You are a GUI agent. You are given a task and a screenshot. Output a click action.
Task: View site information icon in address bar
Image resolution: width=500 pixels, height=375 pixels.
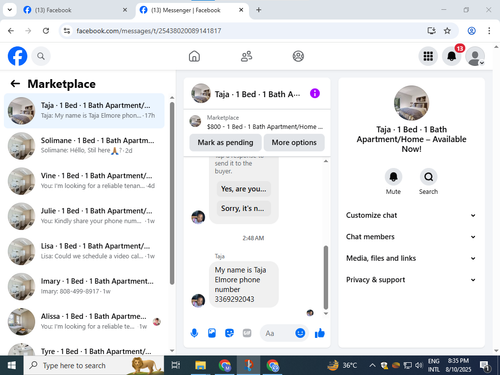click(67, 31)
